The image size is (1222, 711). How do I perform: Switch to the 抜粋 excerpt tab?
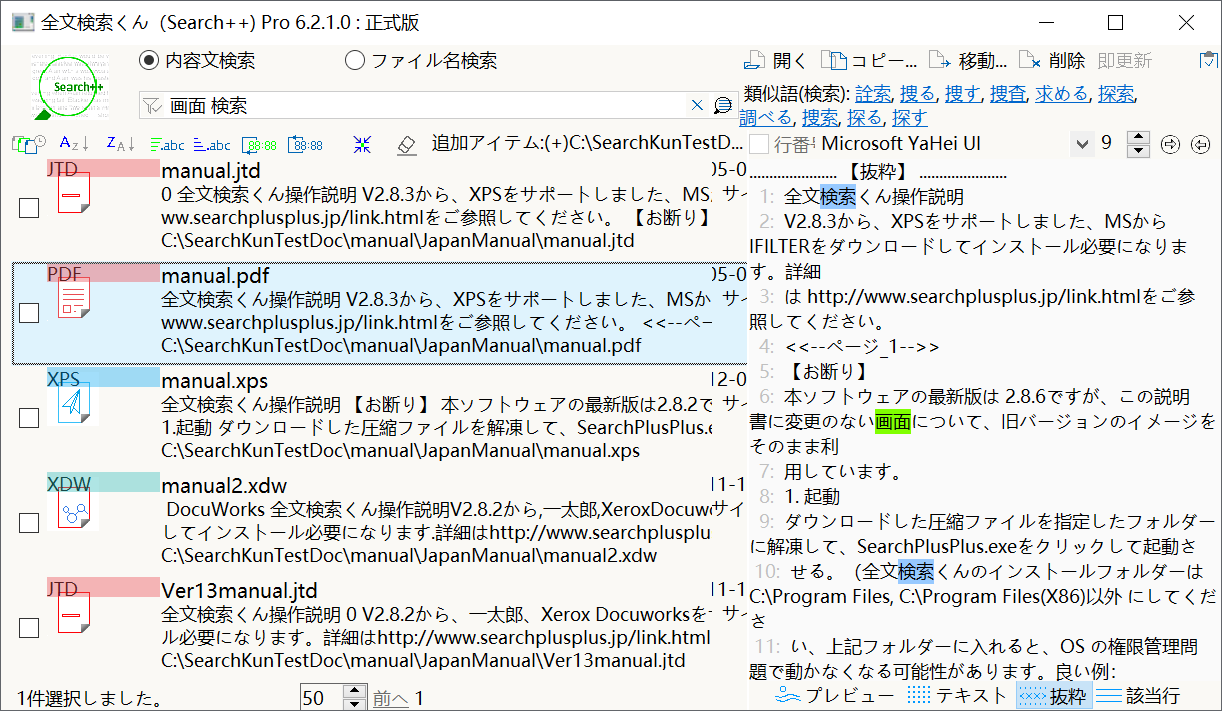1054,696
